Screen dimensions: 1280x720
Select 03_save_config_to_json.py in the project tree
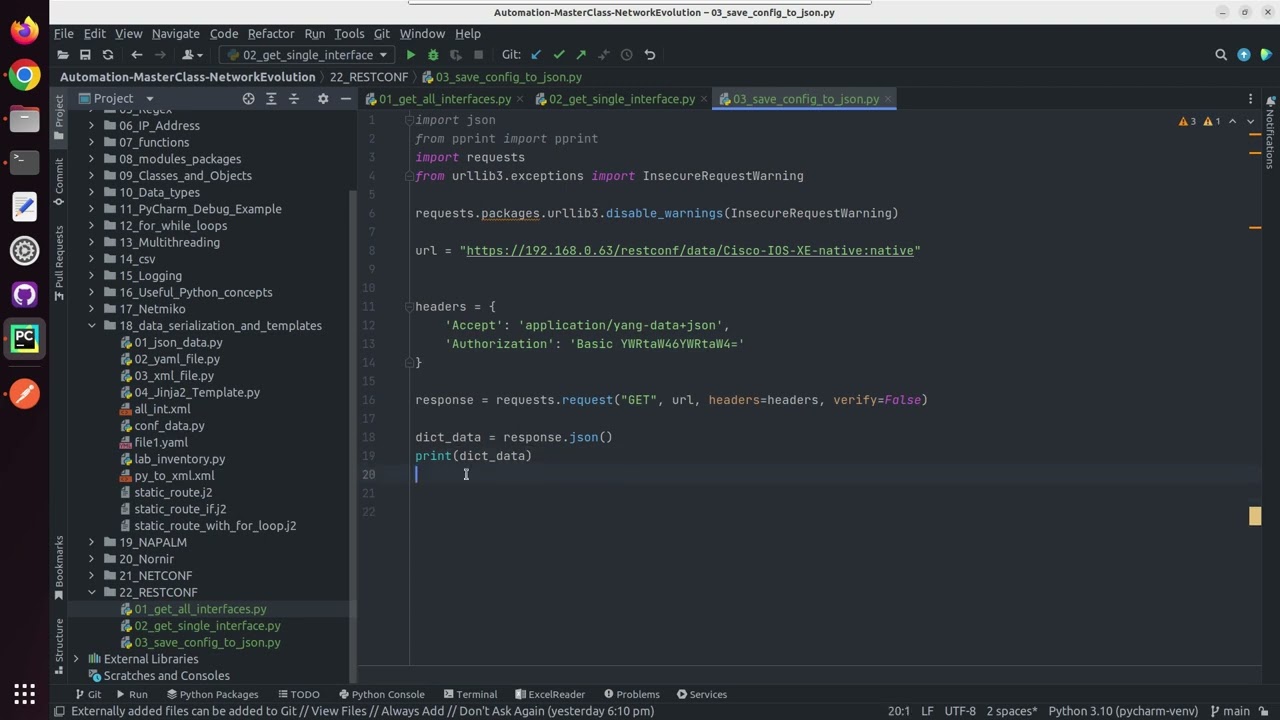click(207, 643)
